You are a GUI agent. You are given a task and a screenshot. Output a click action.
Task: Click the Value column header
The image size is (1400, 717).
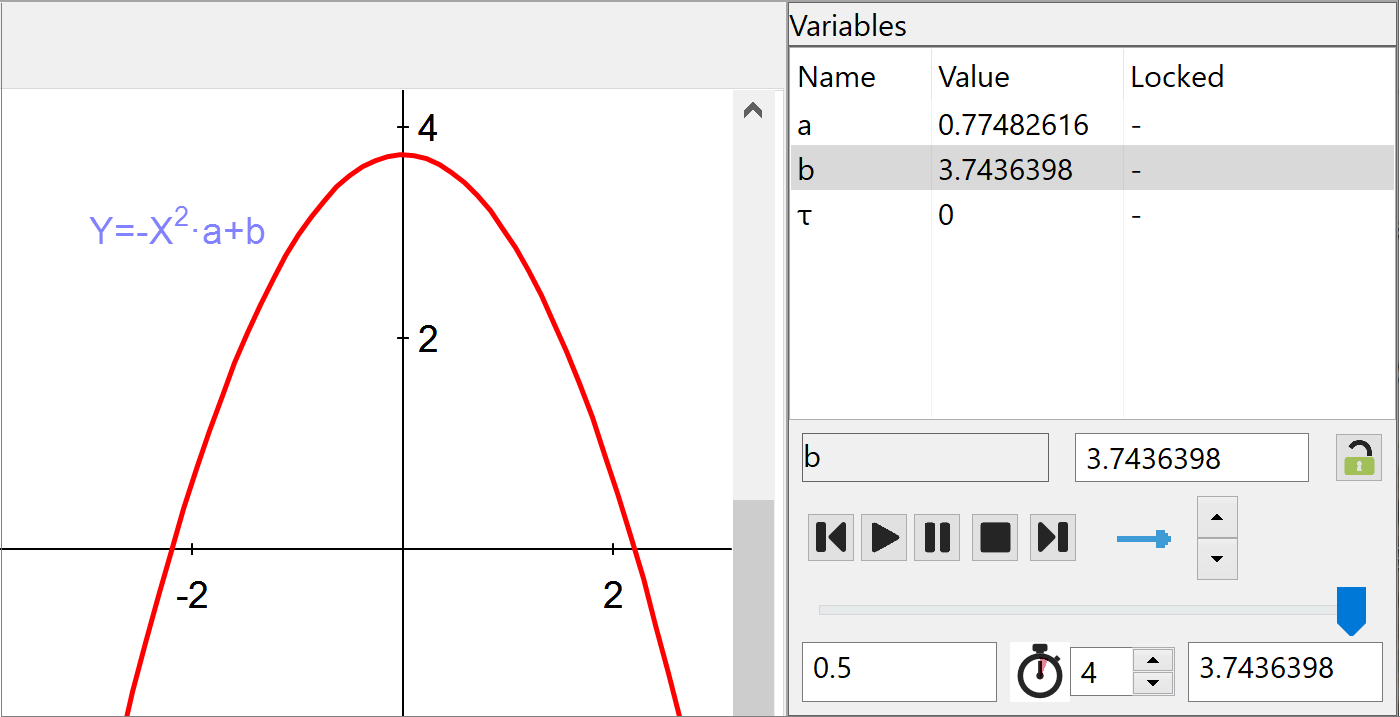tap(973, 77)
